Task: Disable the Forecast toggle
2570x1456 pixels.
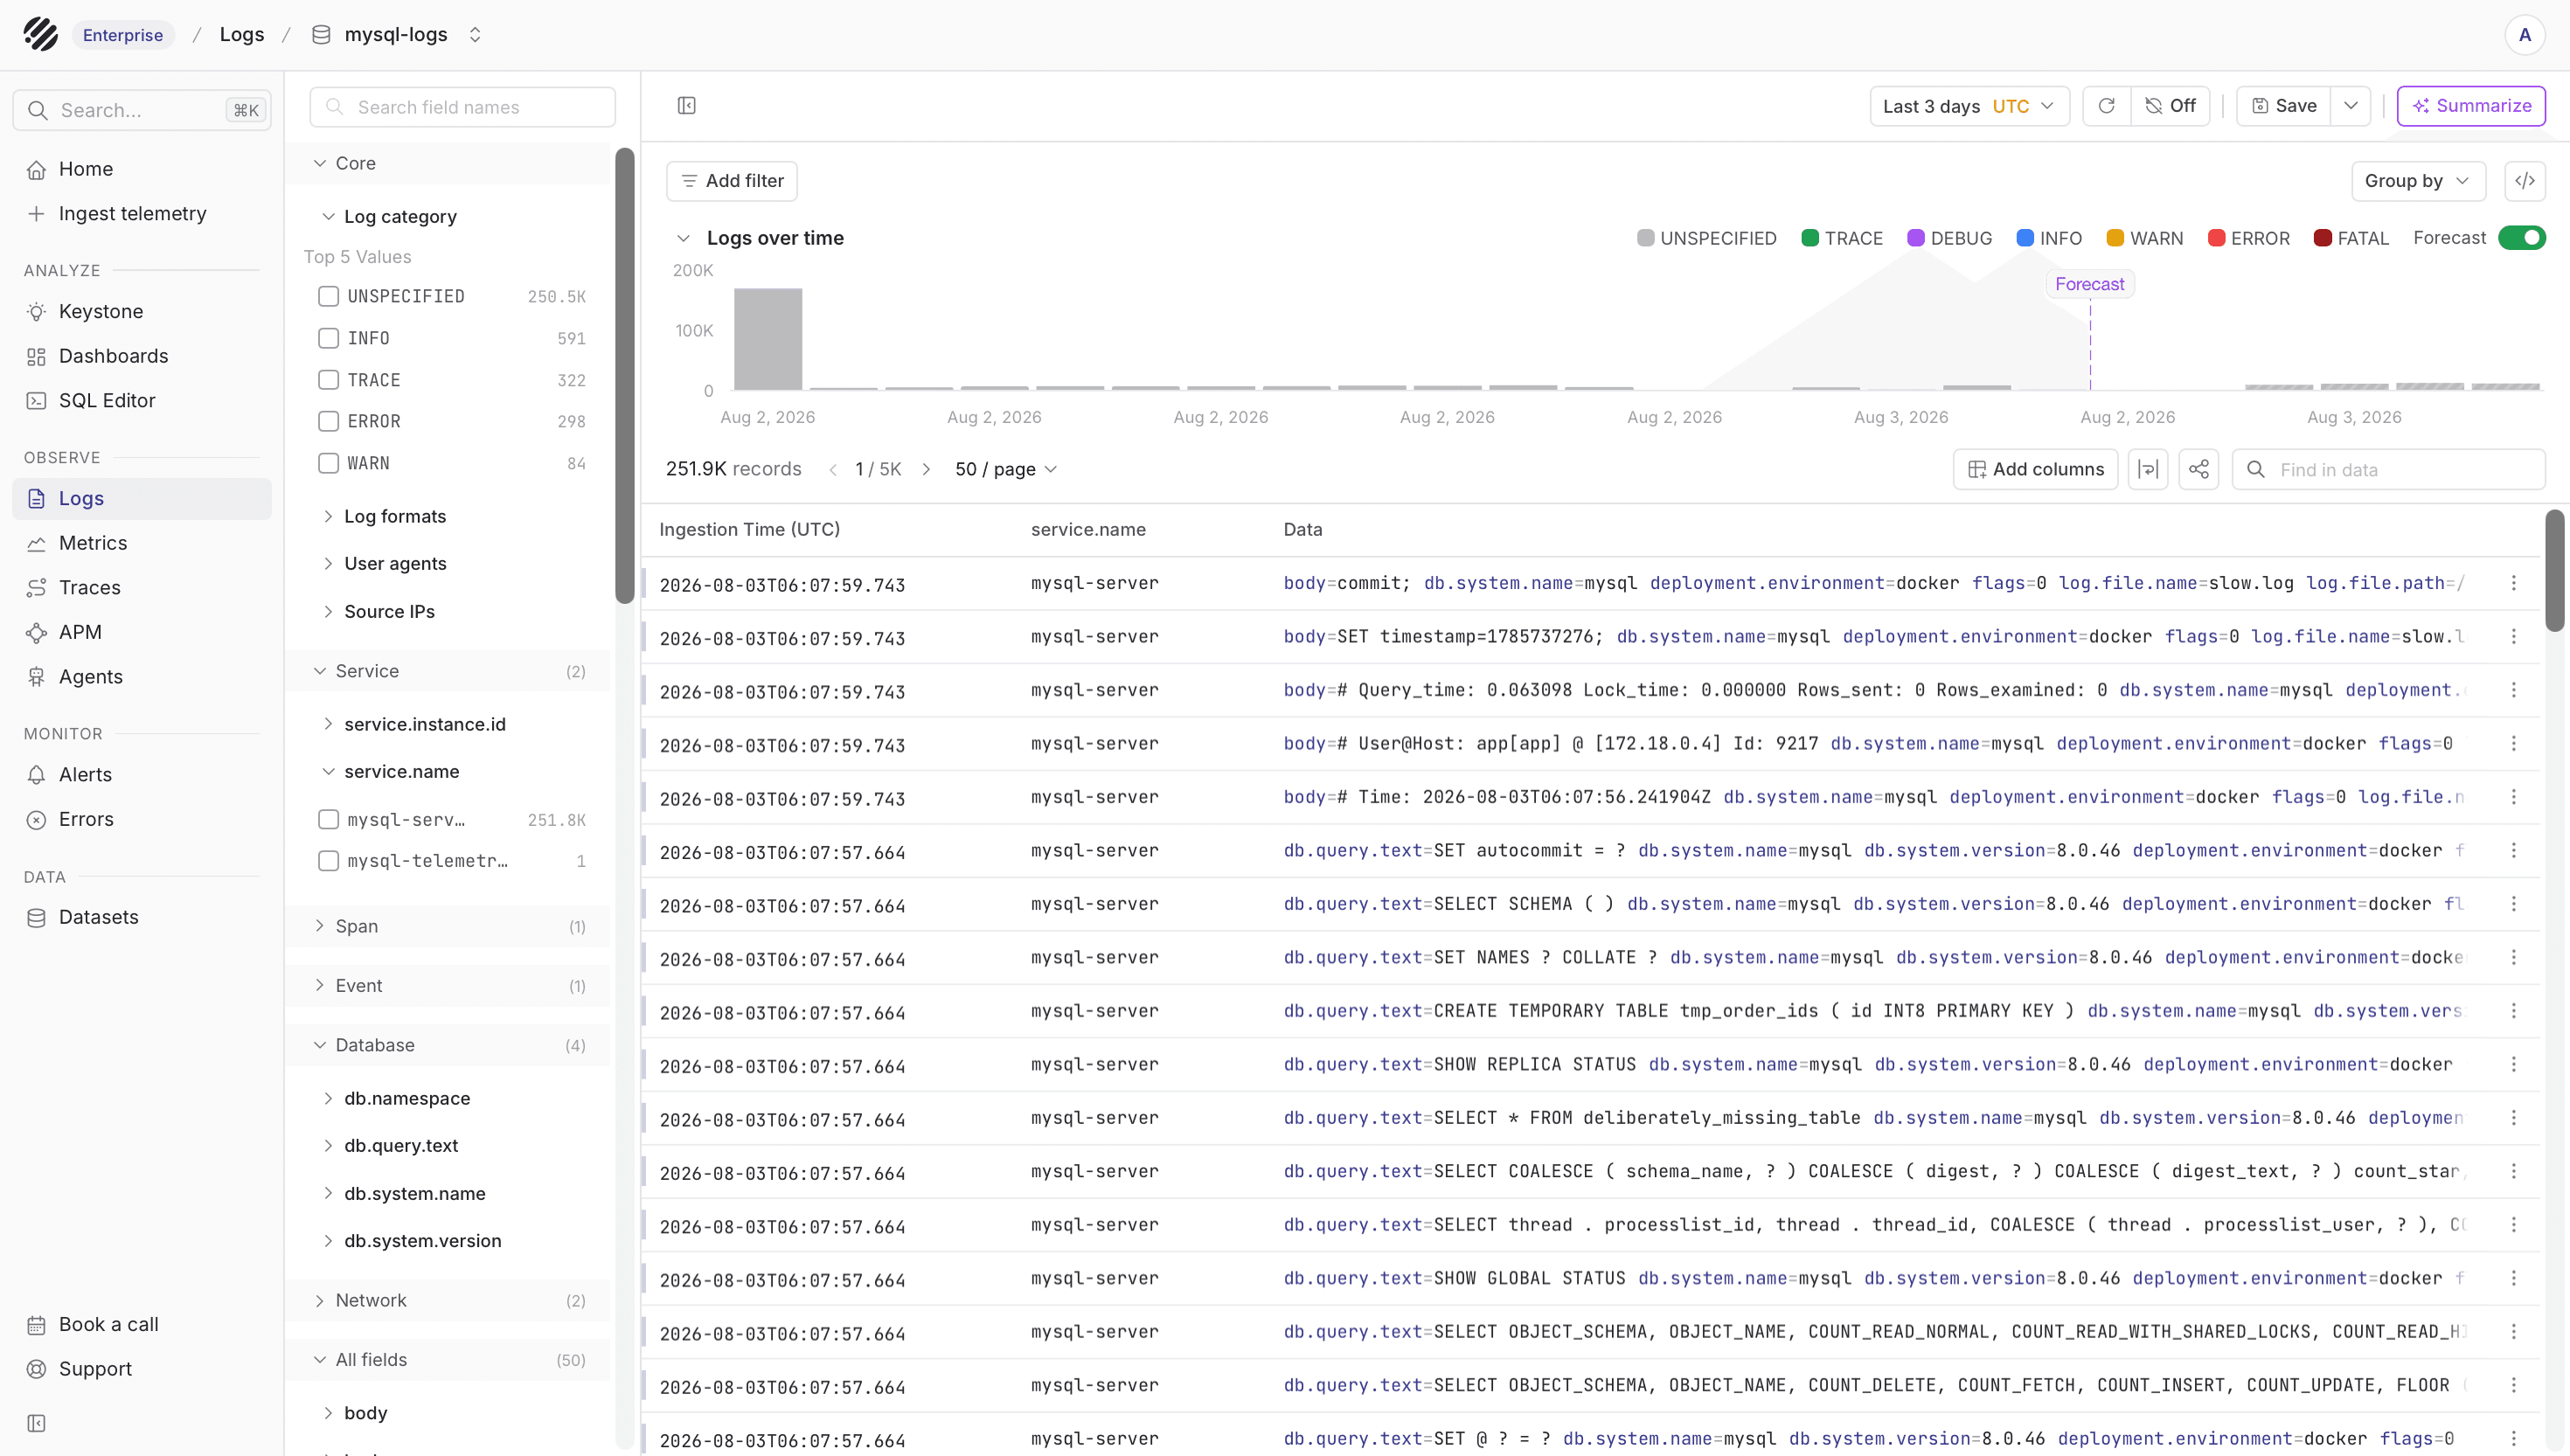Action: [2521, 238]
